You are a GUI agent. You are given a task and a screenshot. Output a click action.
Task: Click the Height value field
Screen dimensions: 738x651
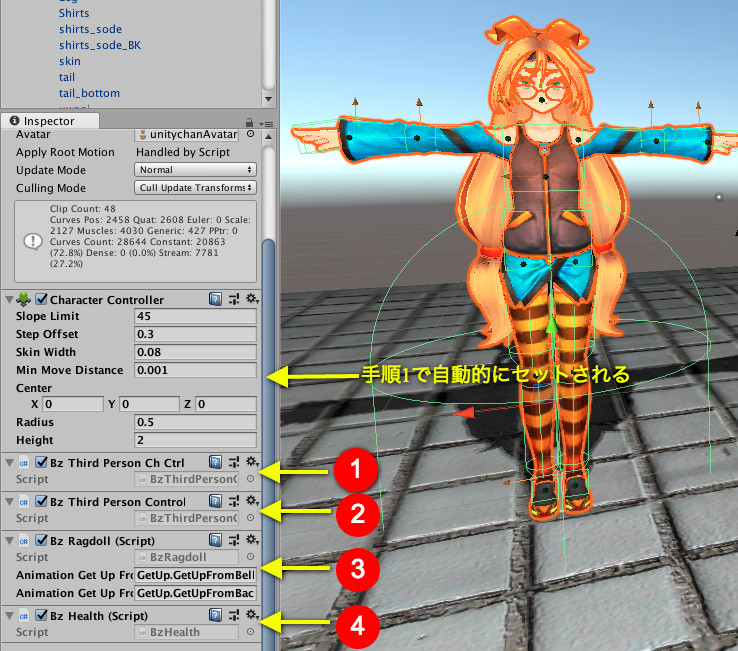[x=195, y=440]
